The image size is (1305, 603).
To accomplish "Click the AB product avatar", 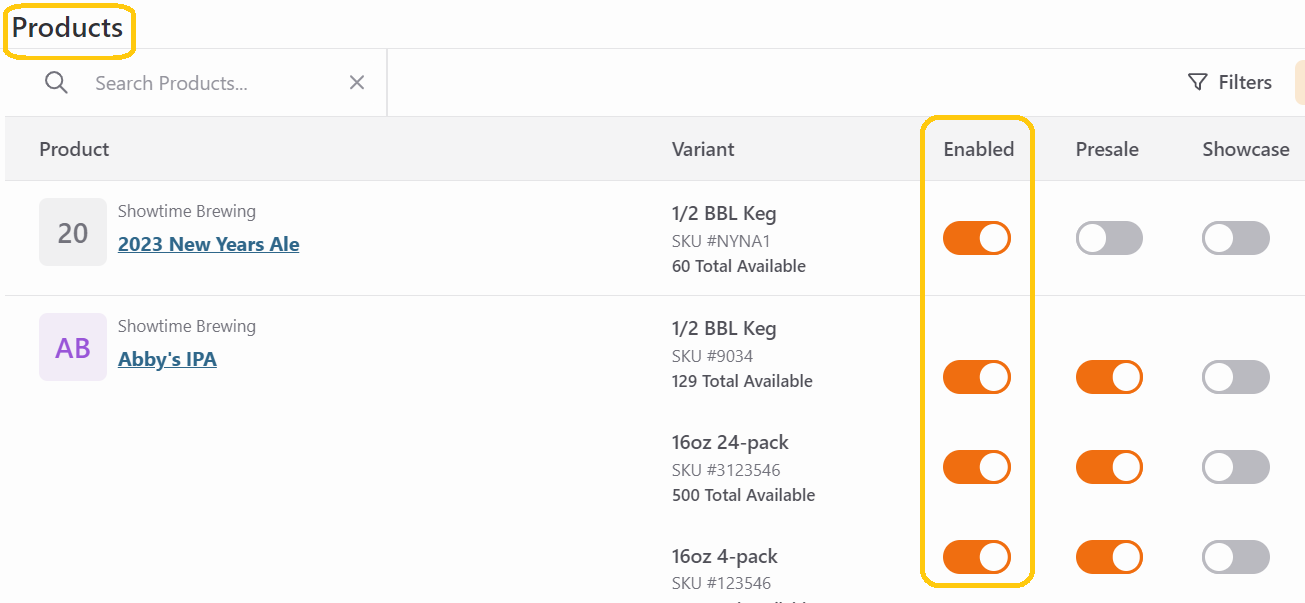I will point(73,347).
